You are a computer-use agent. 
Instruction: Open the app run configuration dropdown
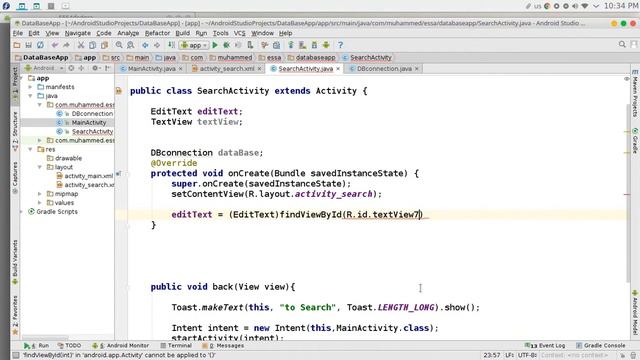pos(194,45)
